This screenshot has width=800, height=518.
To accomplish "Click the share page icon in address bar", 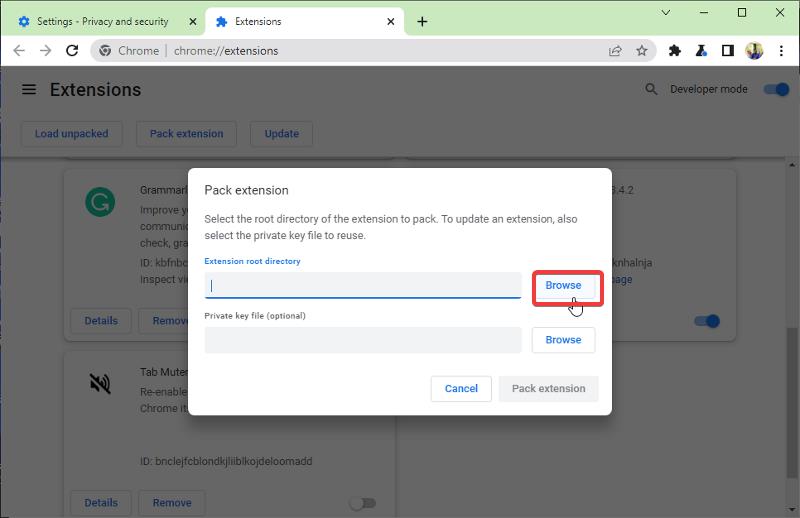I will 615,51.
